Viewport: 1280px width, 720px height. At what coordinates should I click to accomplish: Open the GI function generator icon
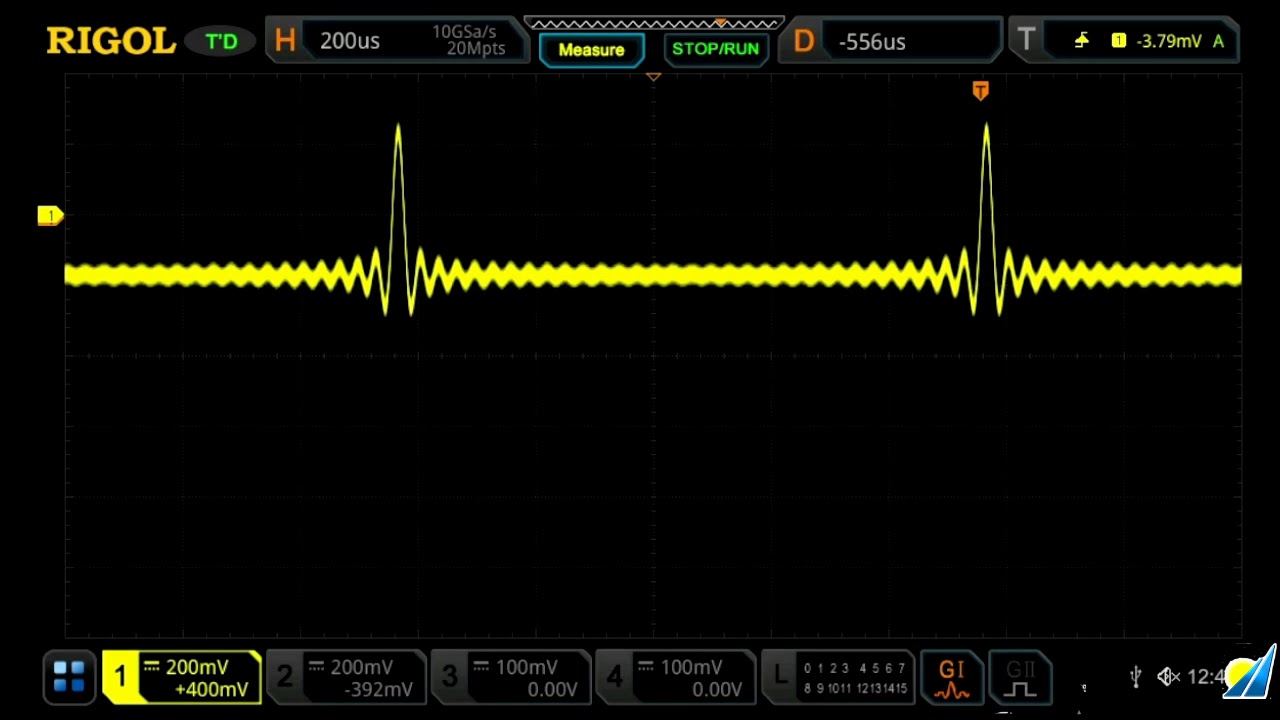click(951, 677)
